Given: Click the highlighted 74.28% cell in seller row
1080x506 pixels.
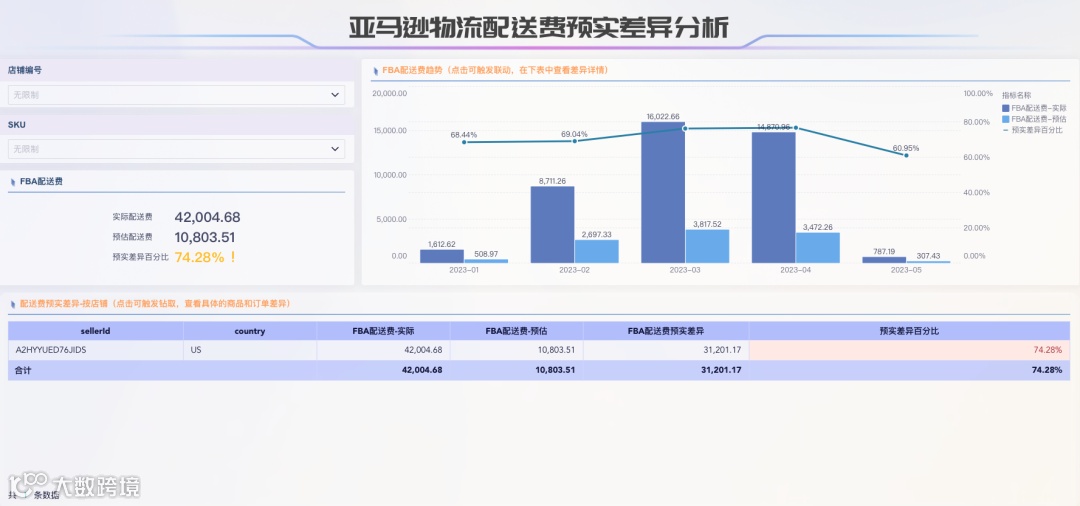Looking at the screenshot, I should click(910, 350).
